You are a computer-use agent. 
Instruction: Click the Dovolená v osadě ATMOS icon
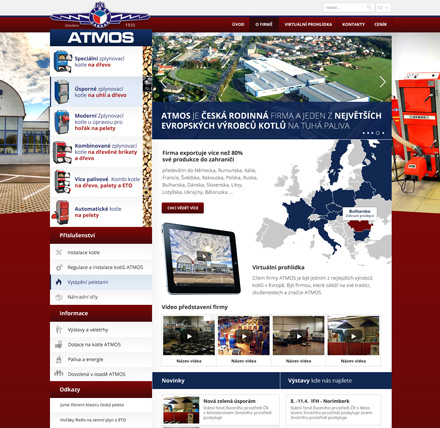(59, 373)
